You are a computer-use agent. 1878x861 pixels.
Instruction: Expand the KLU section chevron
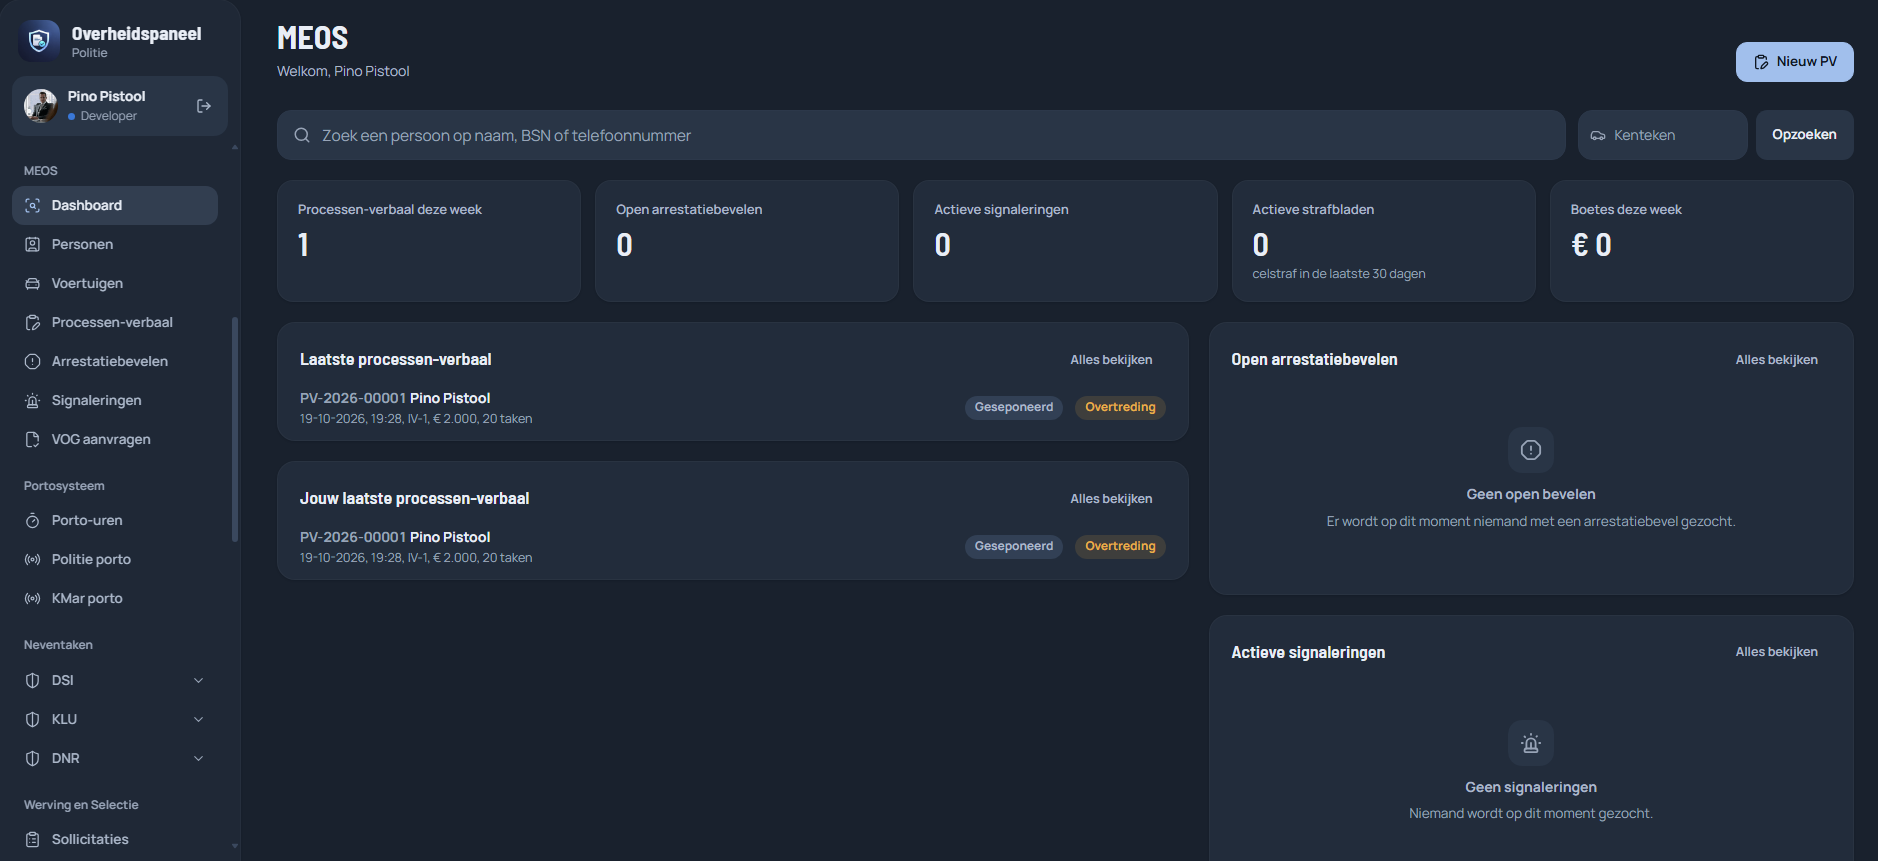(x=198, y=719)
